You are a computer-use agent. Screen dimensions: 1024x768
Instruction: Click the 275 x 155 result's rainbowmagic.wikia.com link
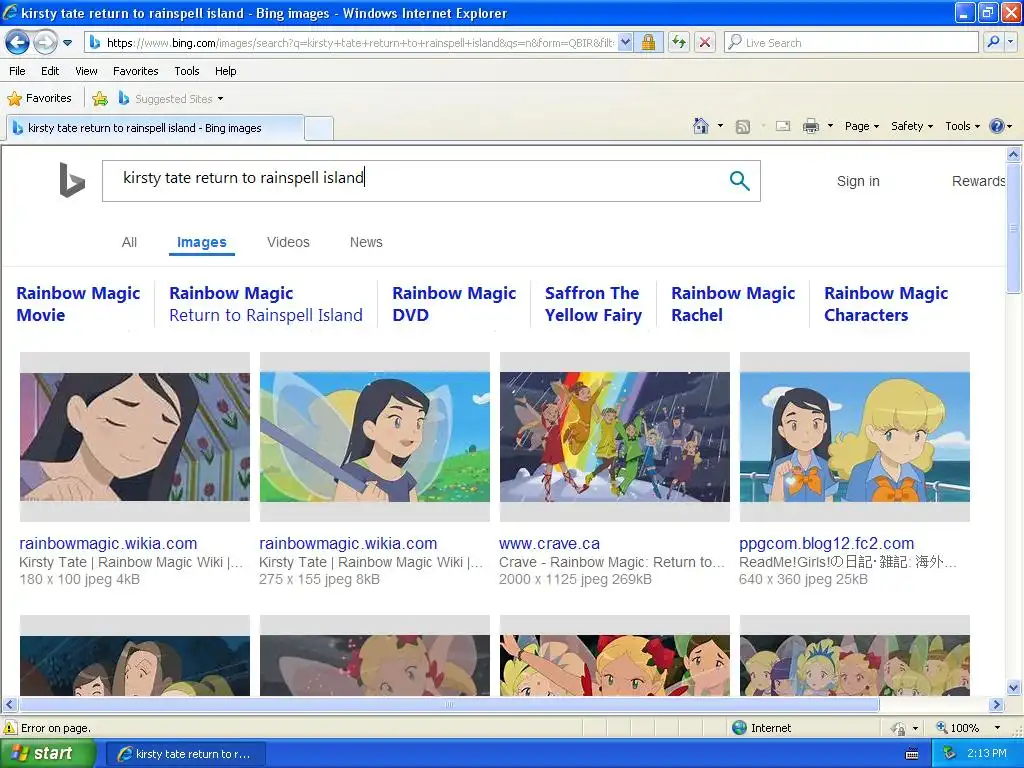348,543
